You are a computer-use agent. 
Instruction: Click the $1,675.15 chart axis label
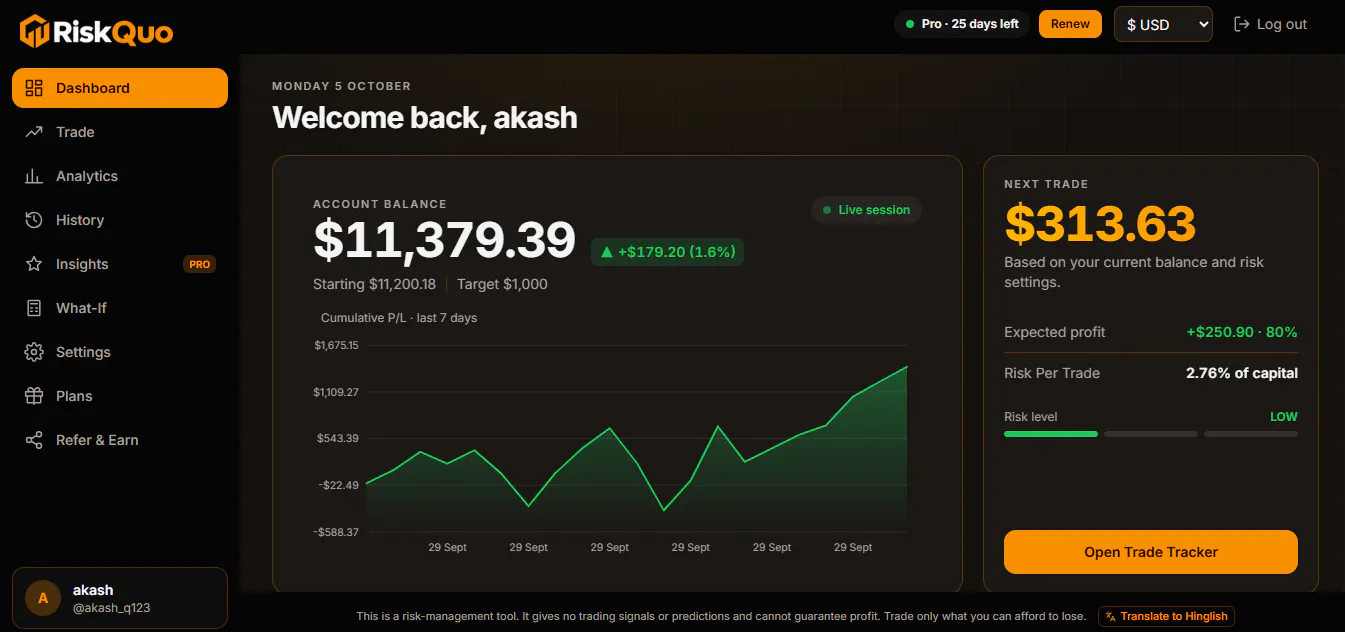coord(336,345)
